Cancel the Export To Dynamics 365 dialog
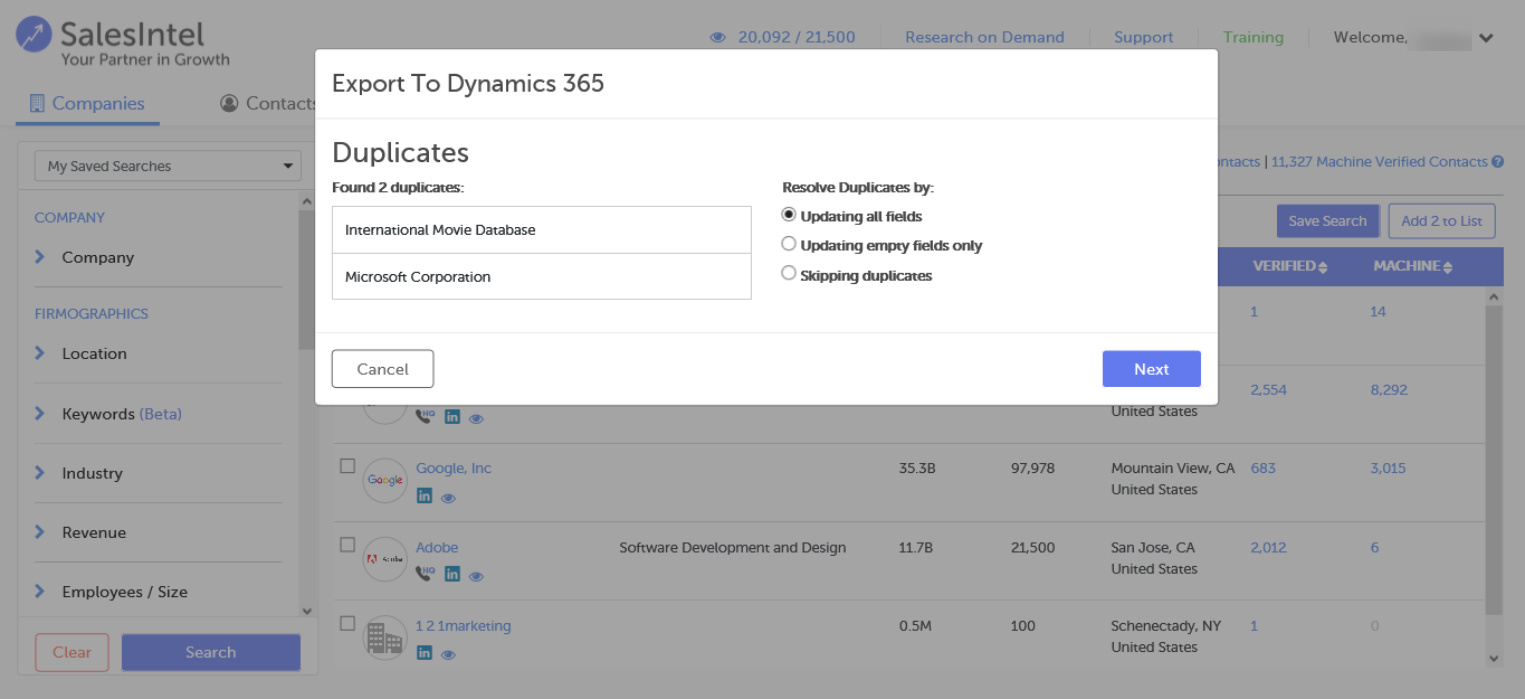This screenshot has height=699, width=1525. pos(383,369)
